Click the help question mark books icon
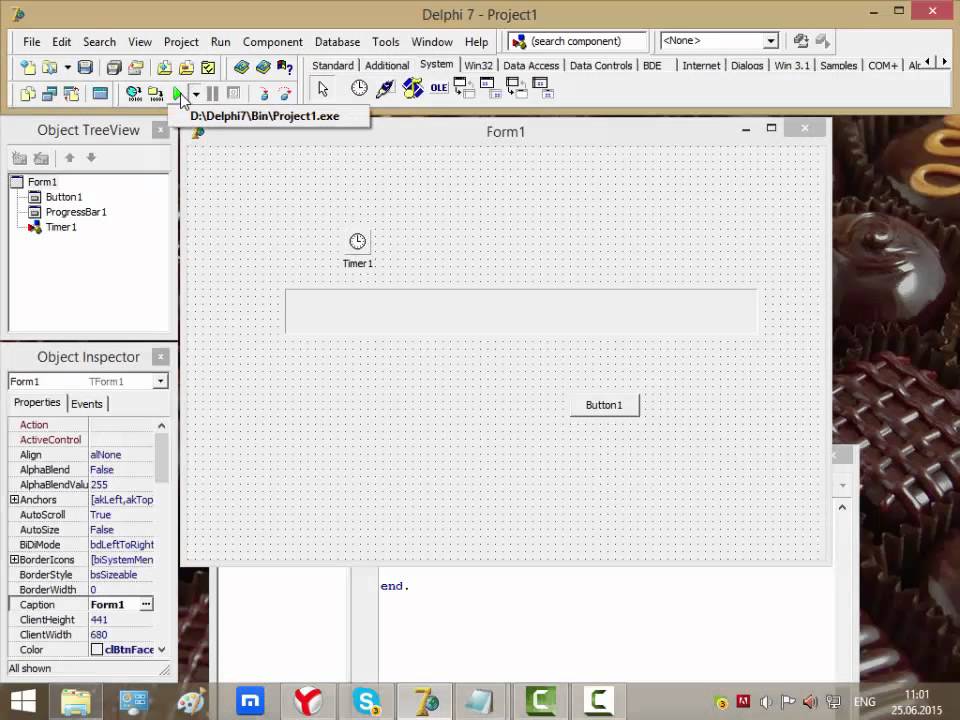 point(285,67)
